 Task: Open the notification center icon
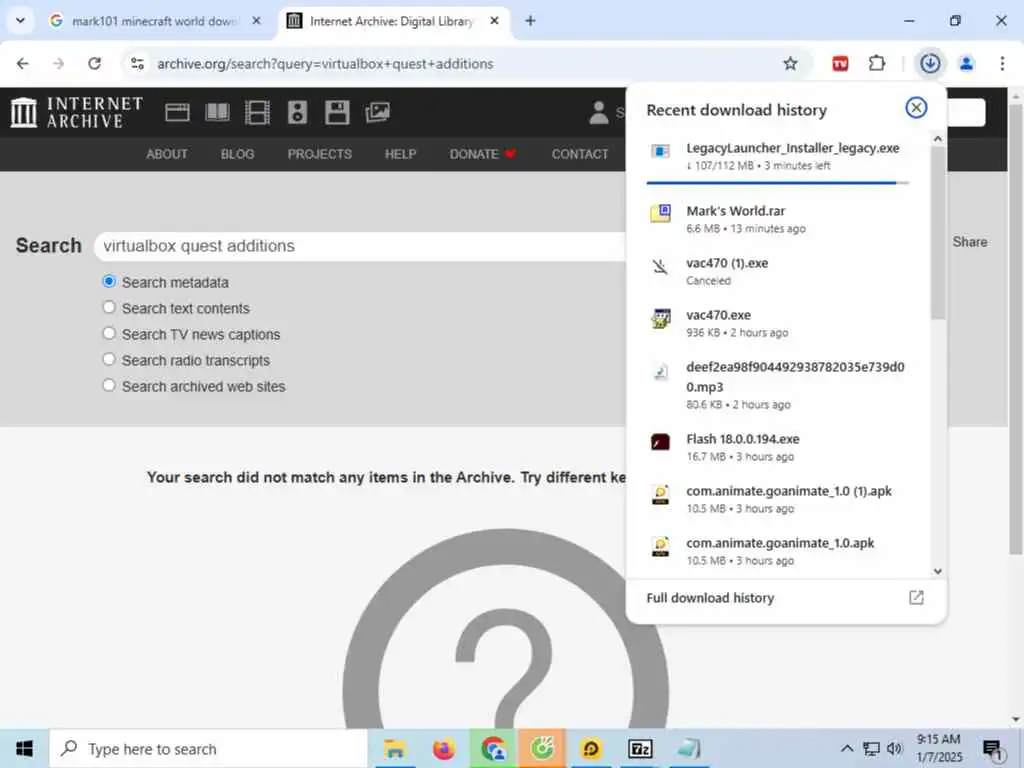point(993,749)
